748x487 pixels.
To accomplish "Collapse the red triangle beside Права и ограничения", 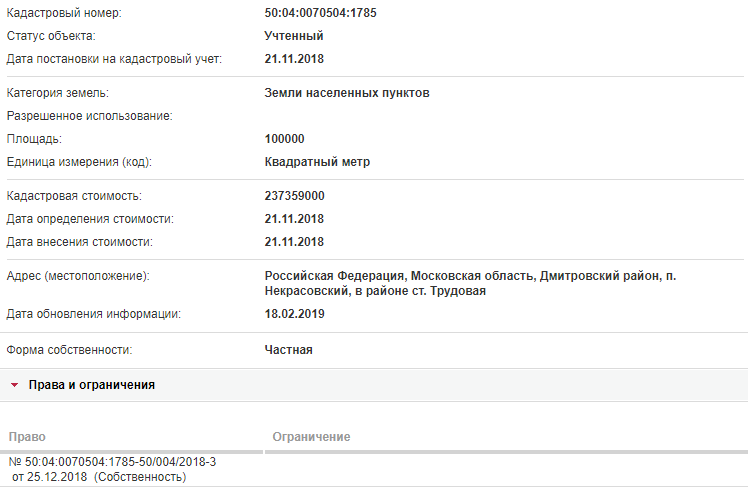I will click(x=14, y=385).
